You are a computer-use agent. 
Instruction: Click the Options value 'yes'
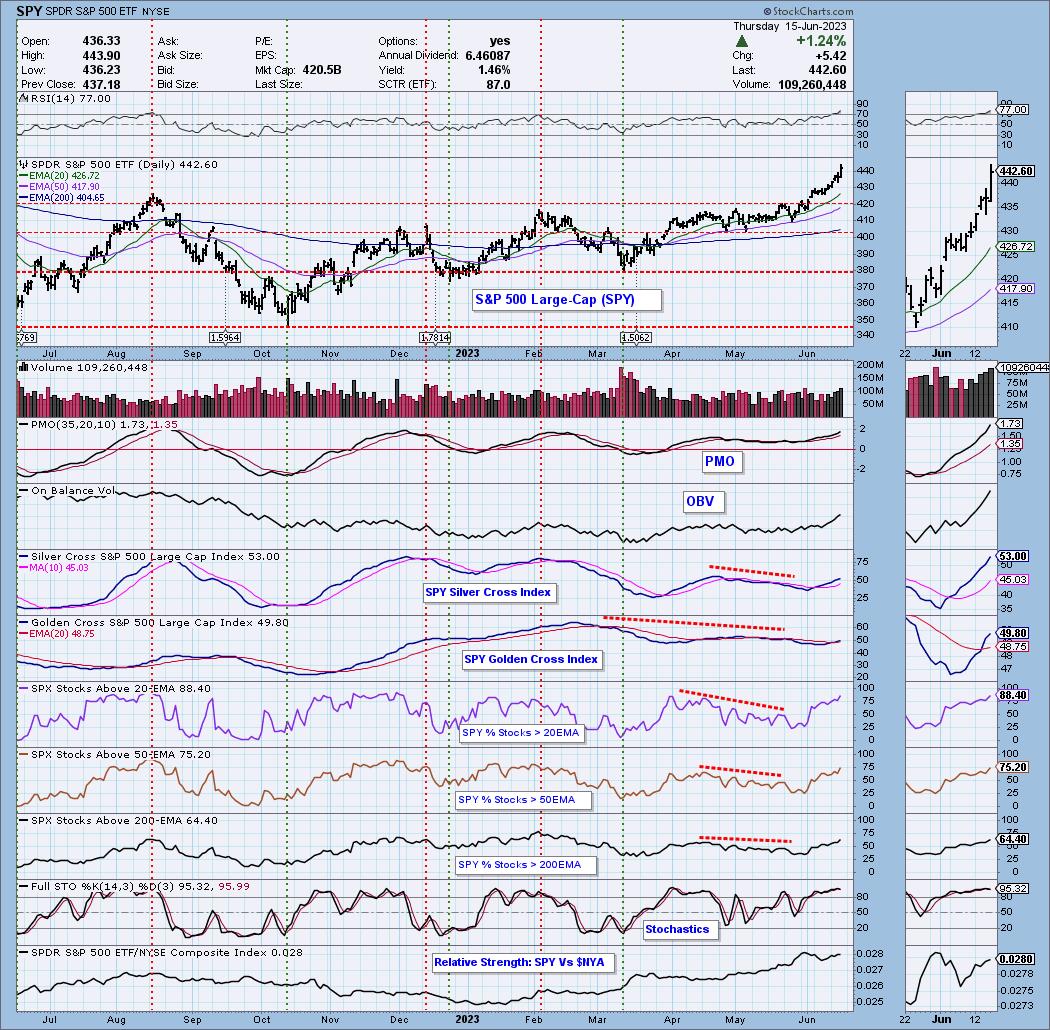(500, 41)
